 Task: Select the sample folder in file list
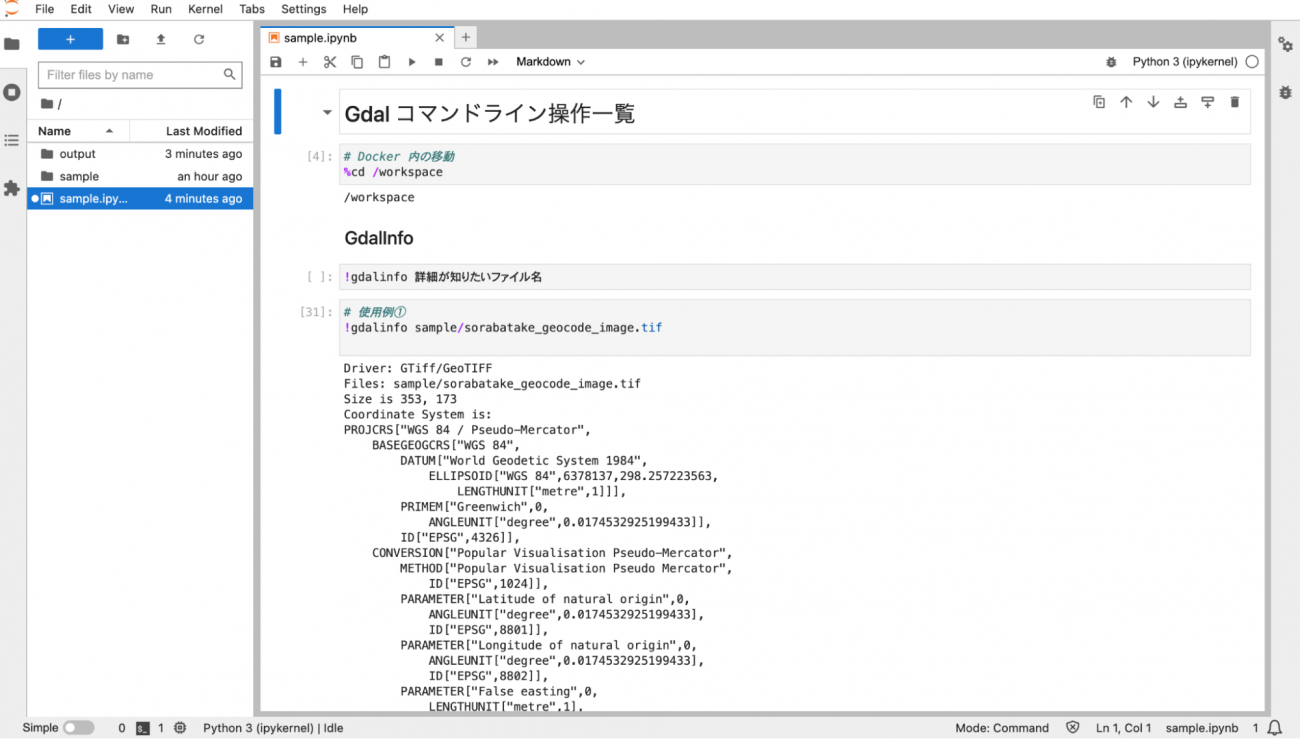(x=140, y=176)
